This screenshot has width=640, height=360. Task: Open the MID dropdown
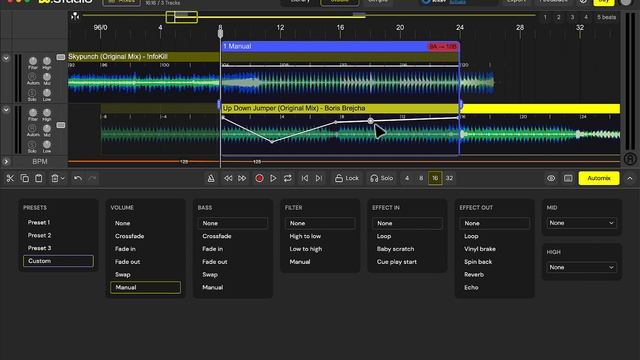click(x=581, y=223)
